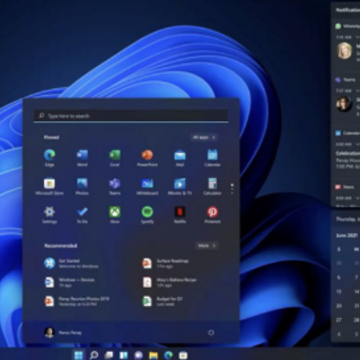Select date 20 in the calendar

pyautogui.click(x=339, y=306)
